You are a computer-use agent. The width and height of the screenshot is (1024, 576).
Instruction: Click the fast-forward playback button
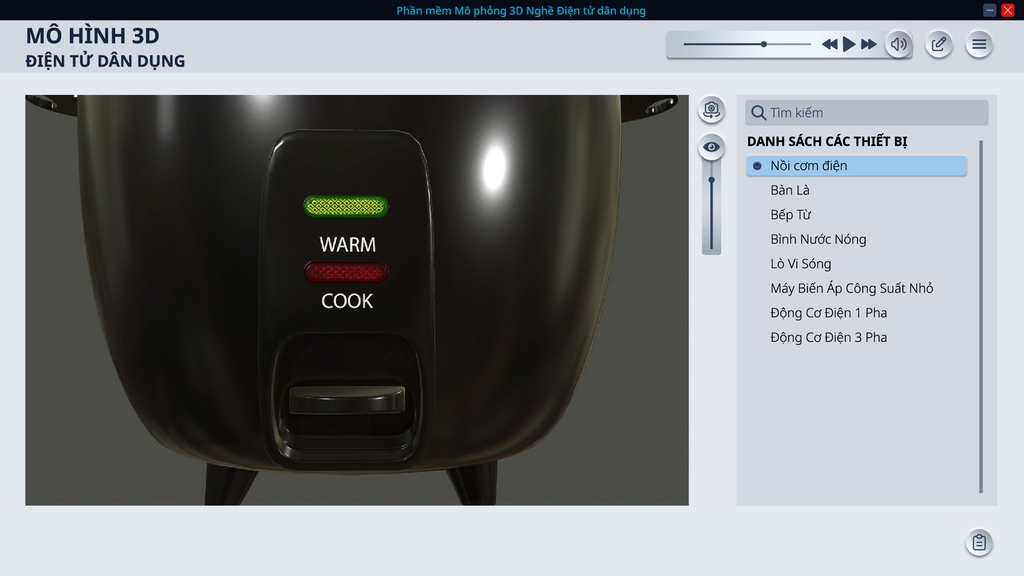[x=869, y=44]
